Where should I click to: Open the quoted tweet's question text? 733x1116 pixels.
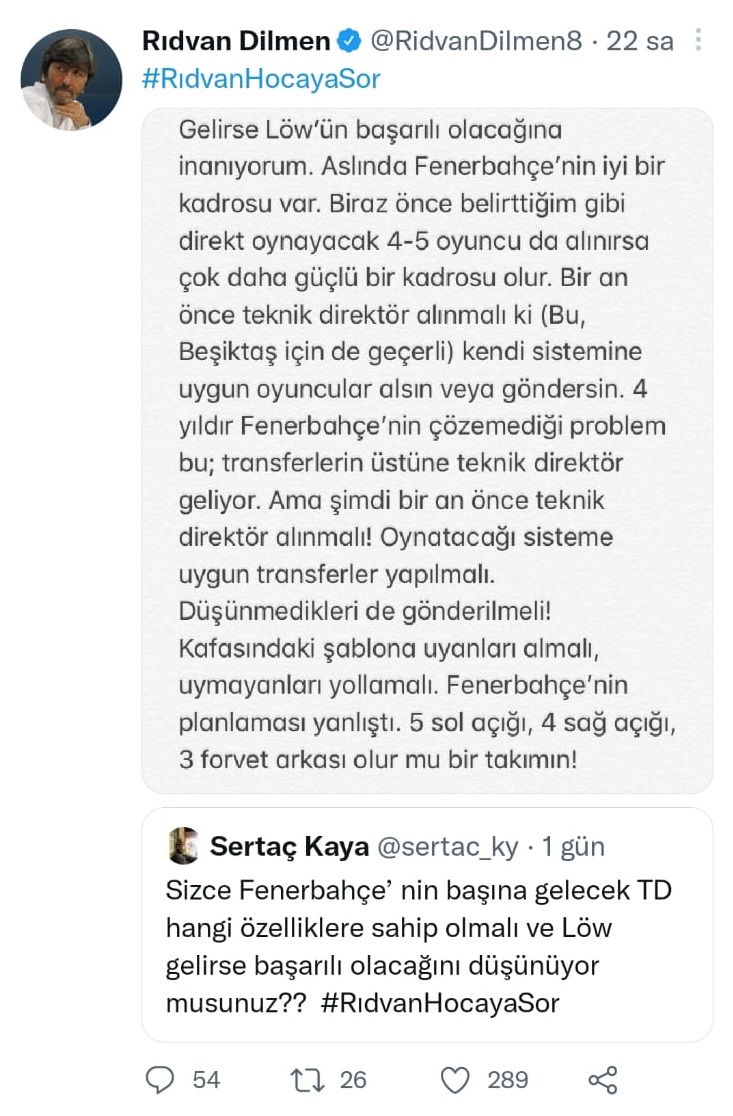click(388, 928)
